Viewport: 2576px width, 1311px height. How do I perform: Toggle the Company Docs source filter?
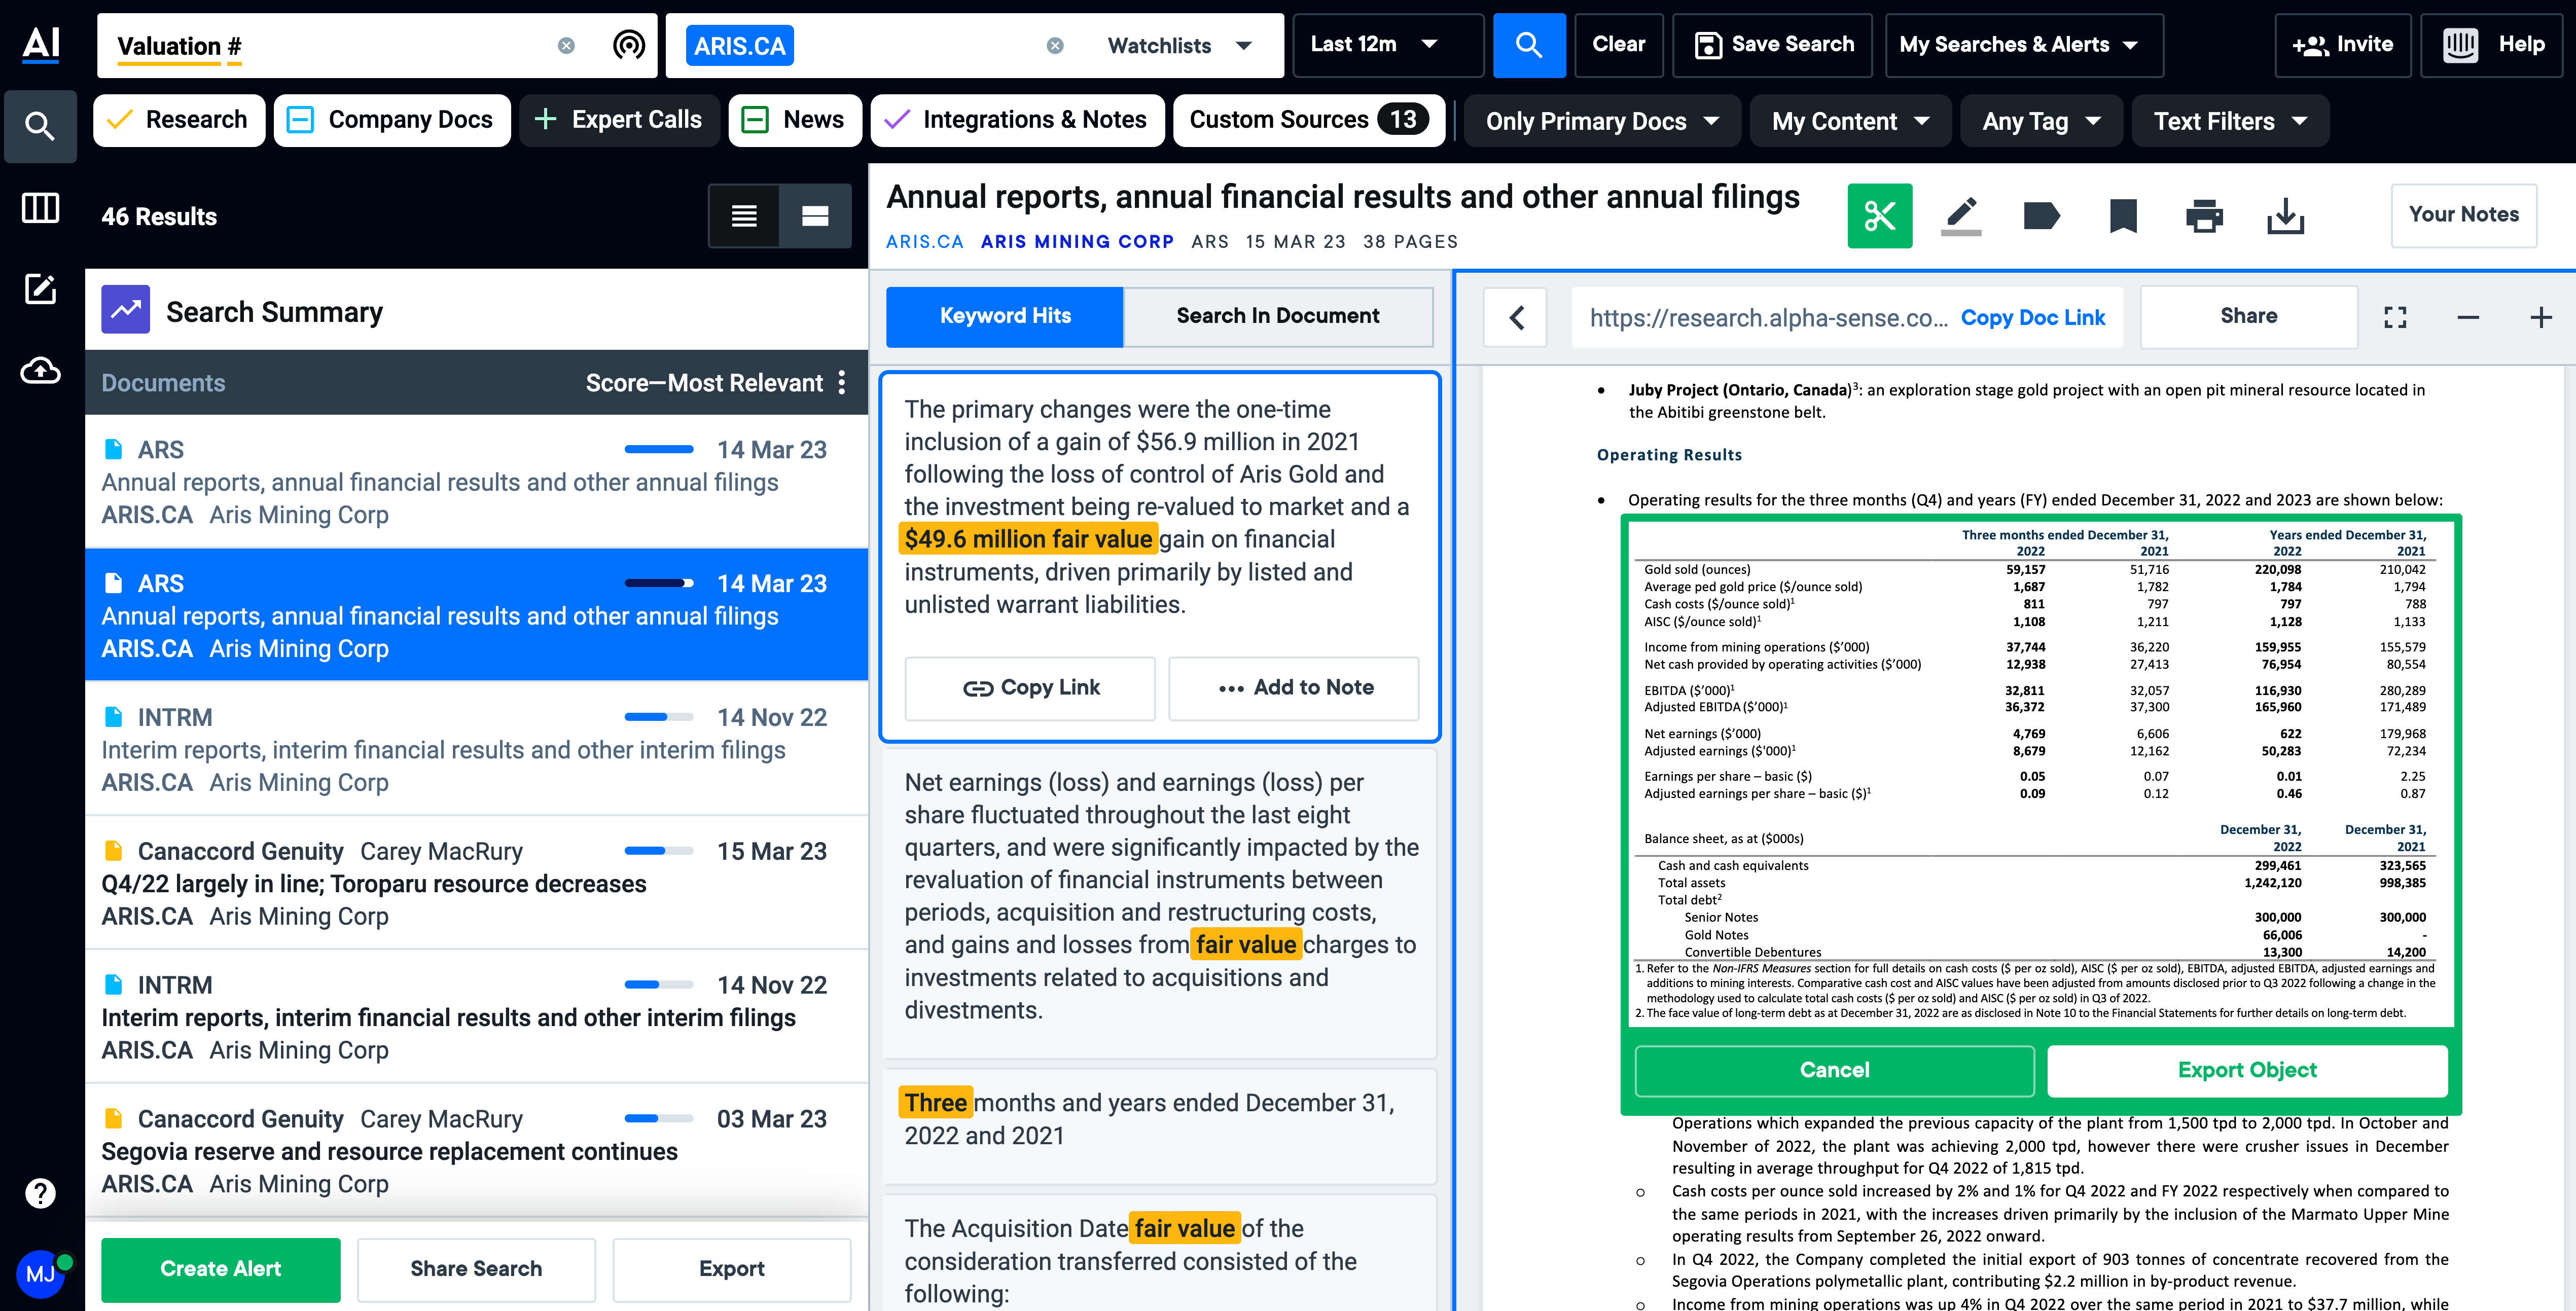pyautogui.click(x=392, y=120)
